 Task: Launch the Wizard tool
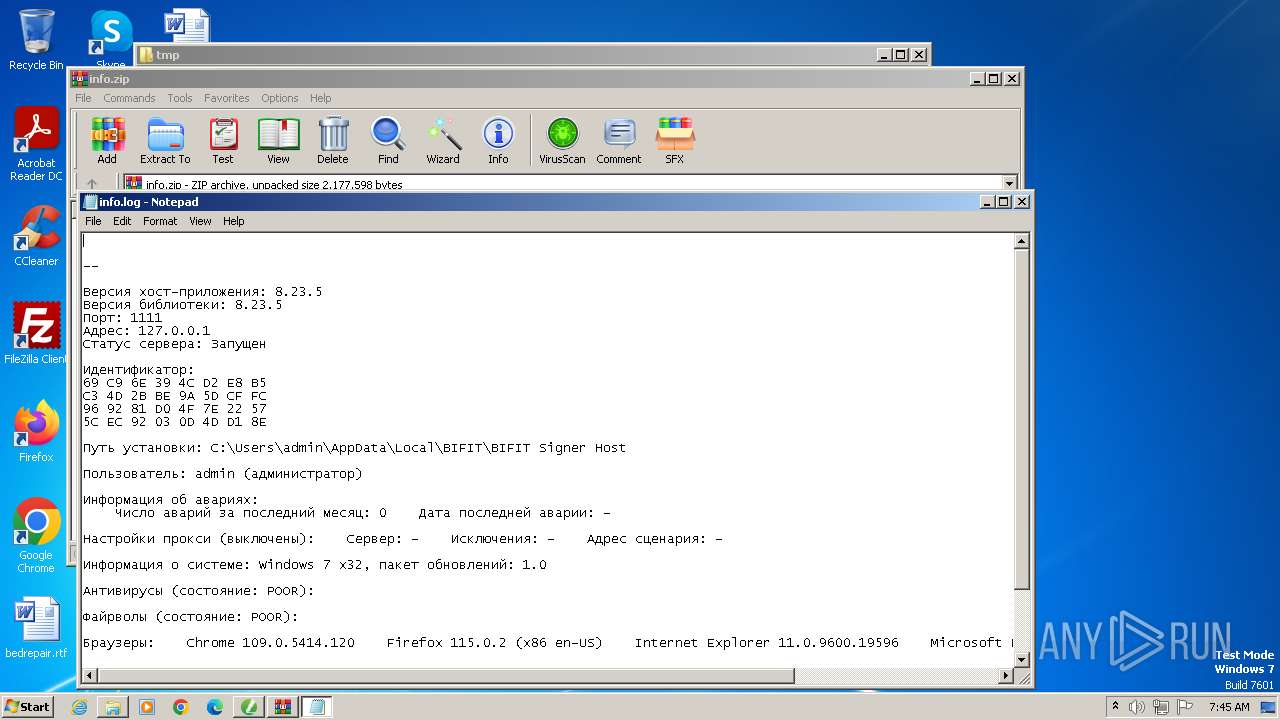443,141
